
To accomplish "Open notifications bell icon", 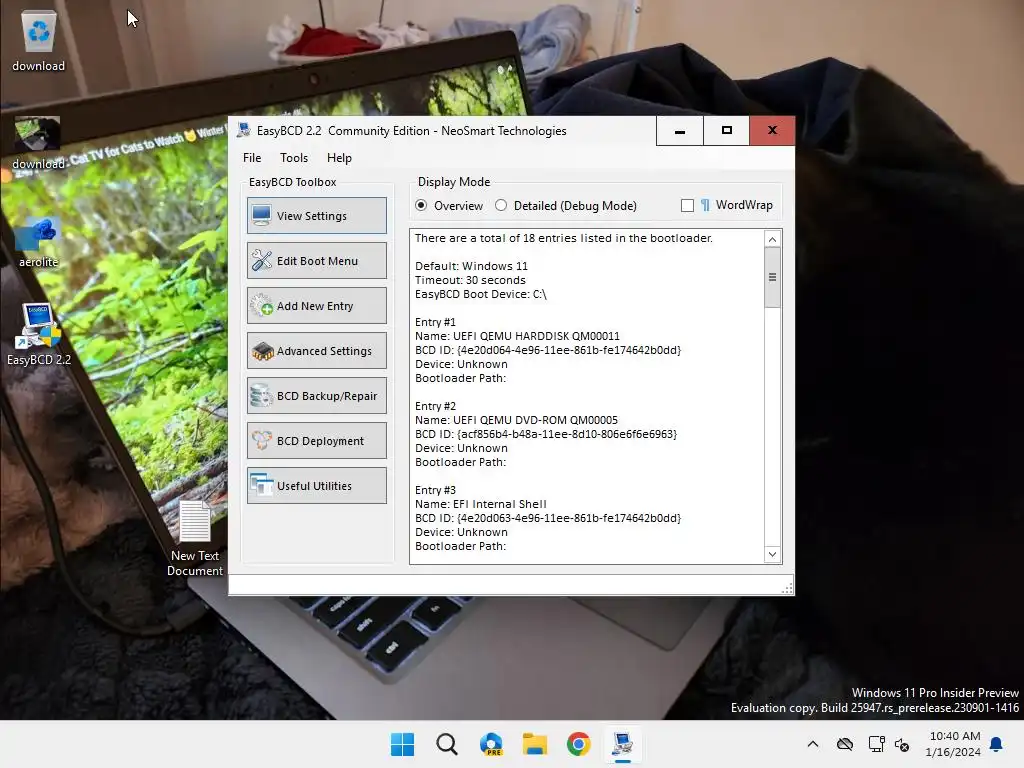I will [997, 744].
